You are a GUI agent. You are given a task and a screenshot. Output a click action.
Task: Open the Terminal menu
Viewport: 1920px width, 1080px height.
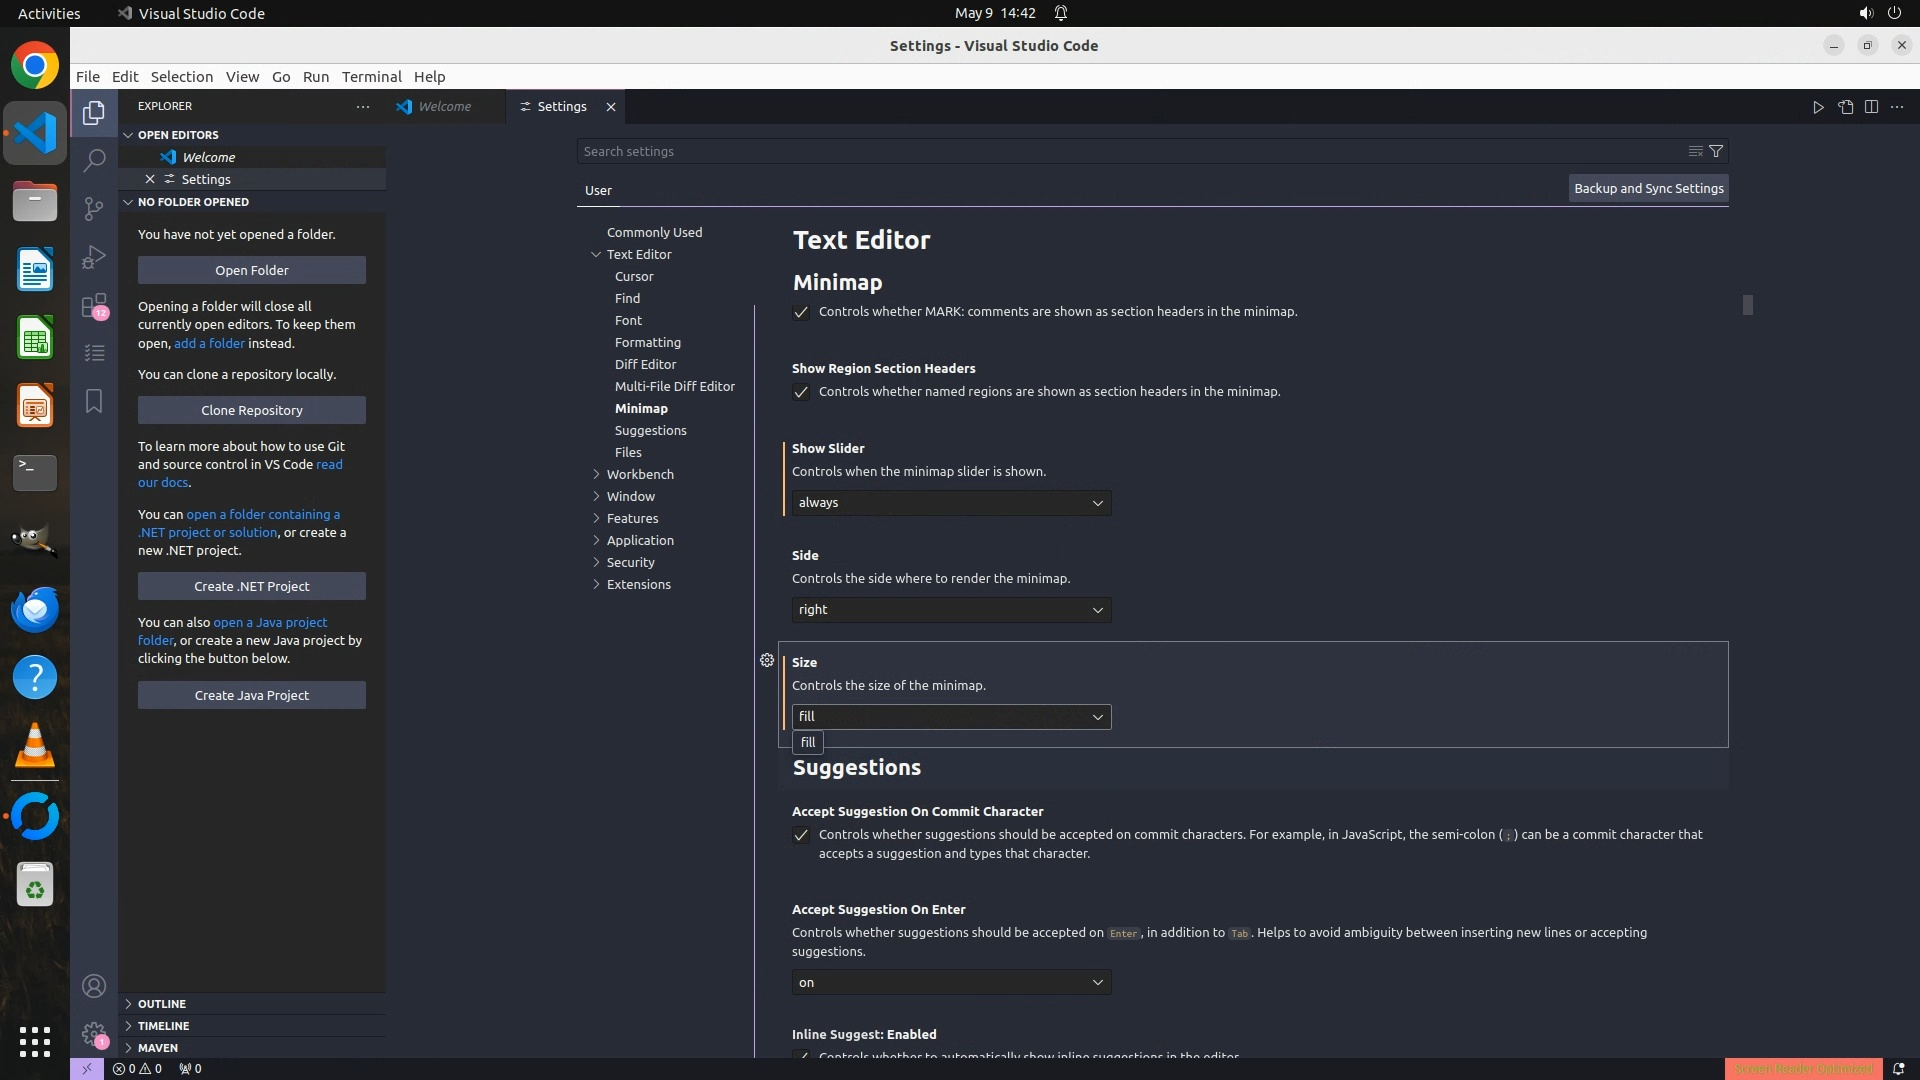tap(371, 77)
